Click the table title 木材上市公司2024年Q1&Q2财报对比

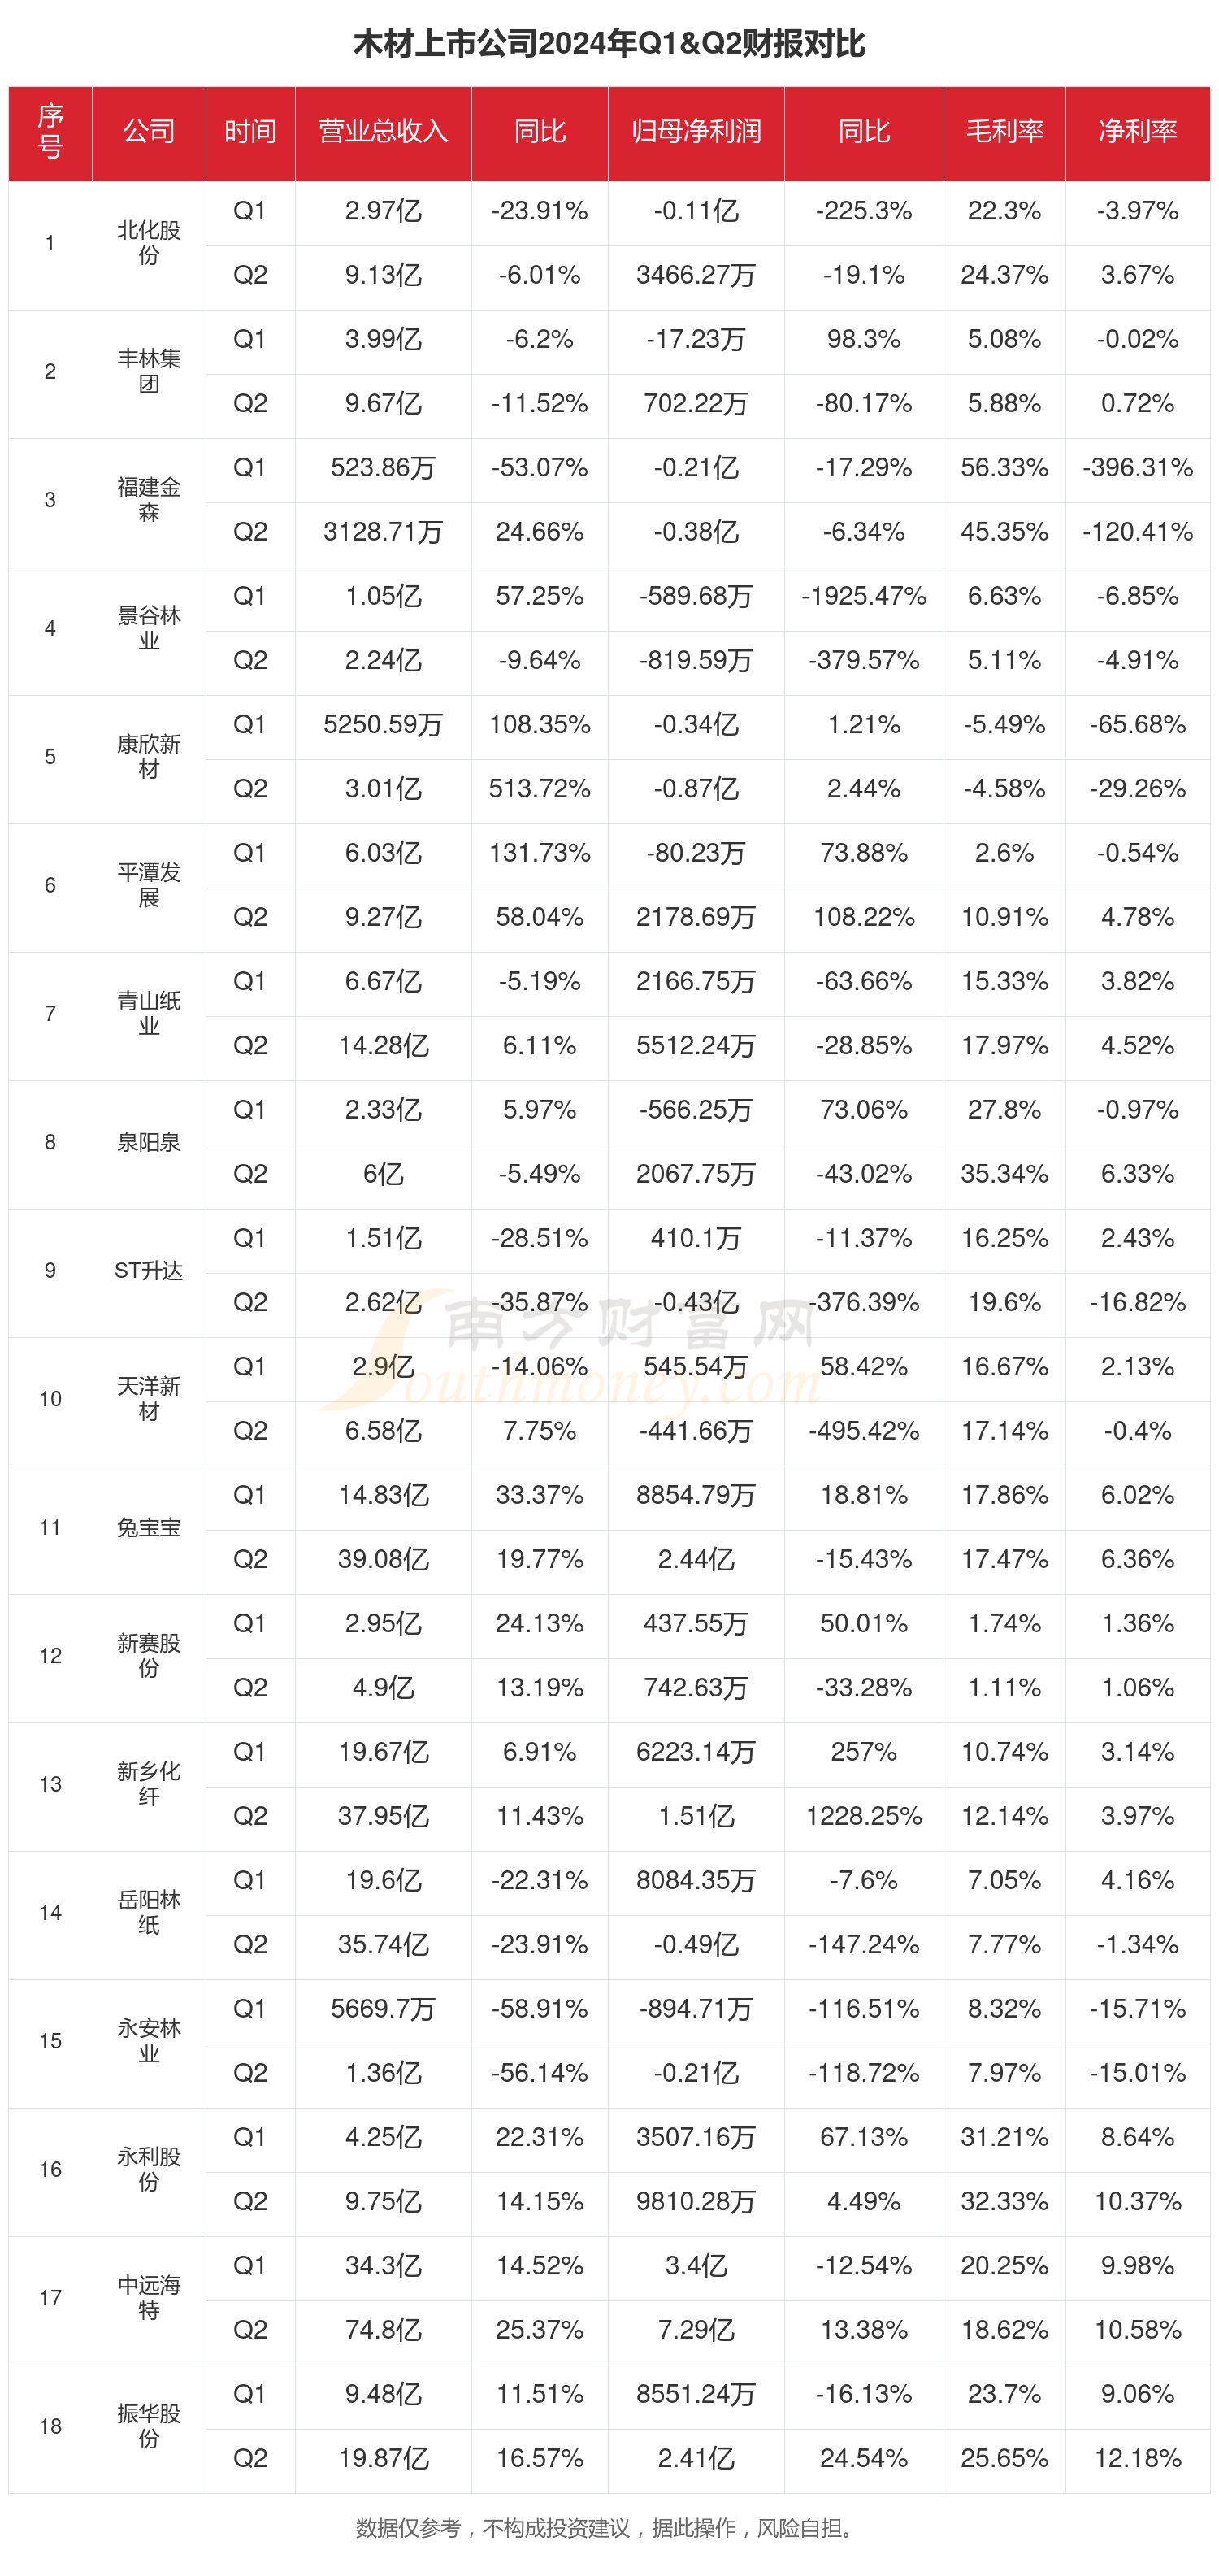pos(609,44)
